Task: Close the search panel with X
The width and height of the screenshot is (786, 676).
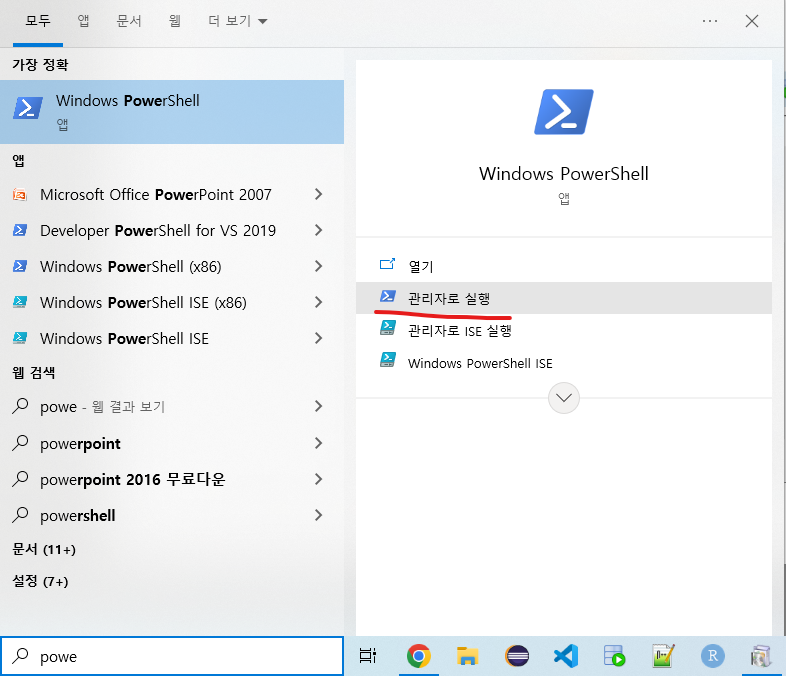Action: click(751, 21)
